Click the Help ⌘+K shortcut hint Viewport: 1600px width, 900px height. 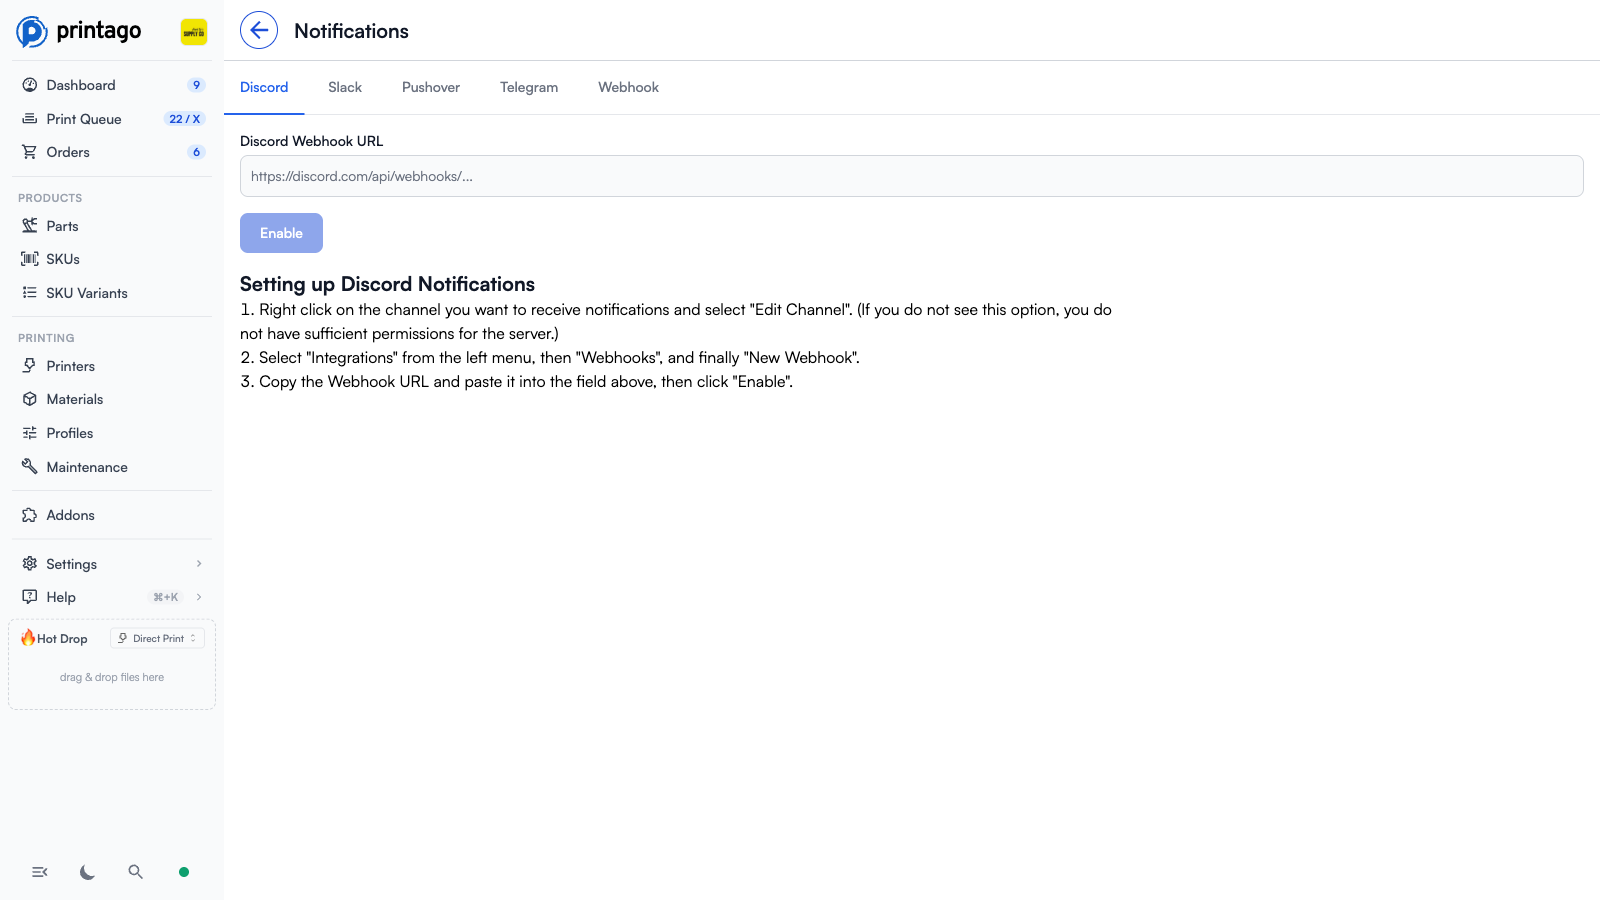(166, 597)
